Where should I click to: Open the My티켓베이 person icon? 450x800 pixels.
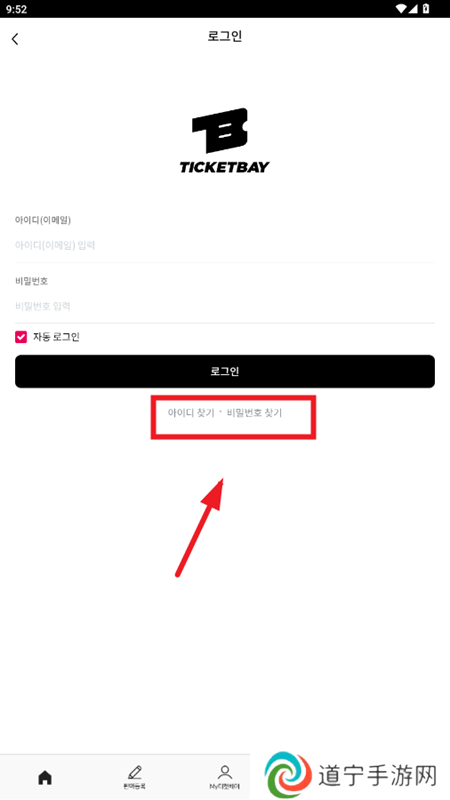[x=224, y=772]
